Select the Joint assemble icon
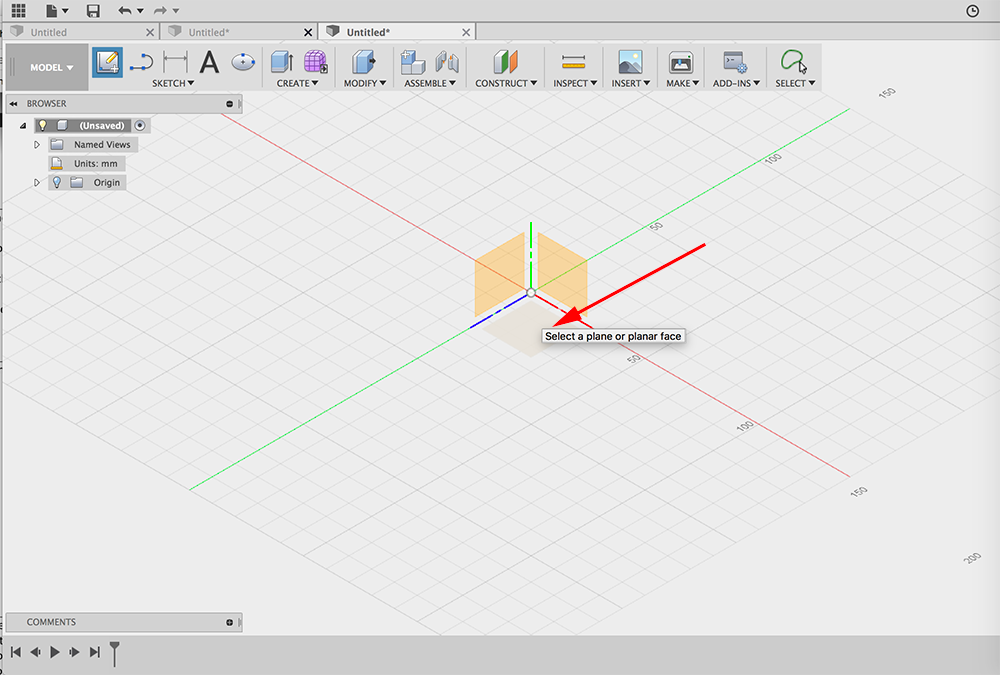 pos(447,62)
